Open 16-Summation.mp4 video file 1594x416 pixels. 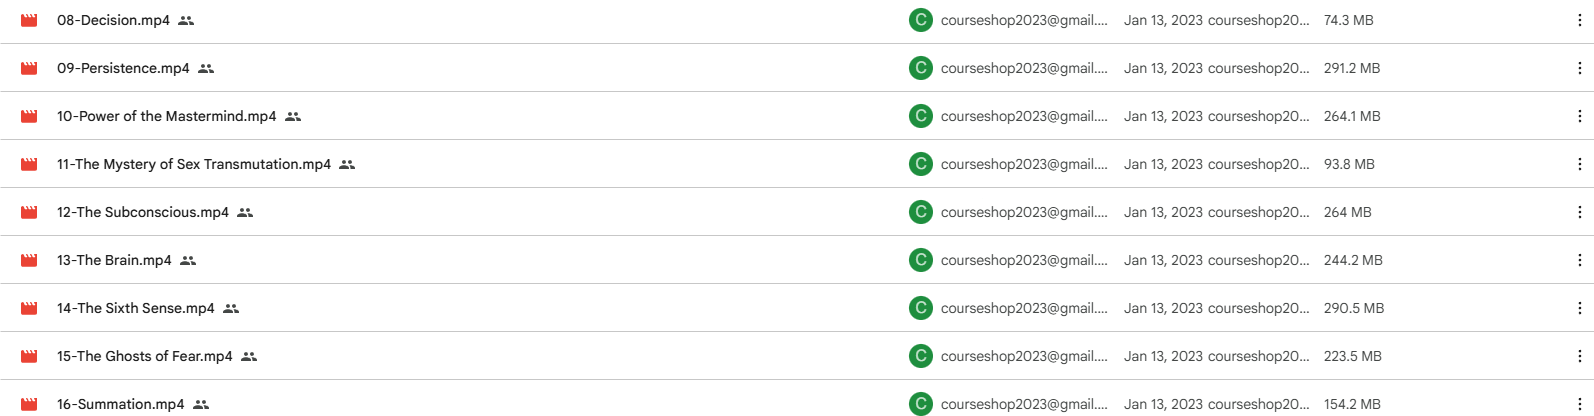pos(120,404)
